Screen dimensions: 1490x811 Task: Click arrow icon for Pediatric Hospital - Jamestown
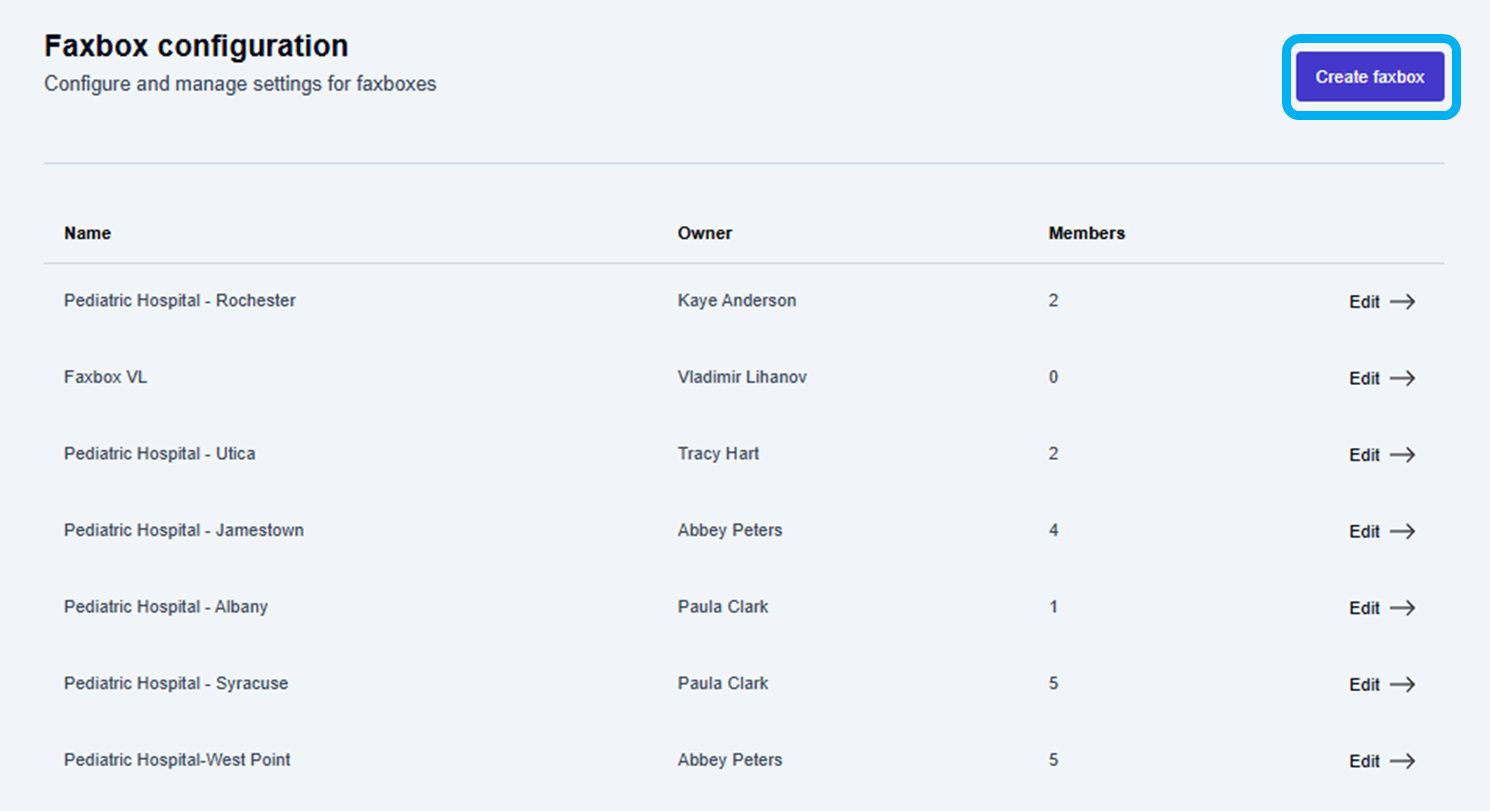(1403, 532)
